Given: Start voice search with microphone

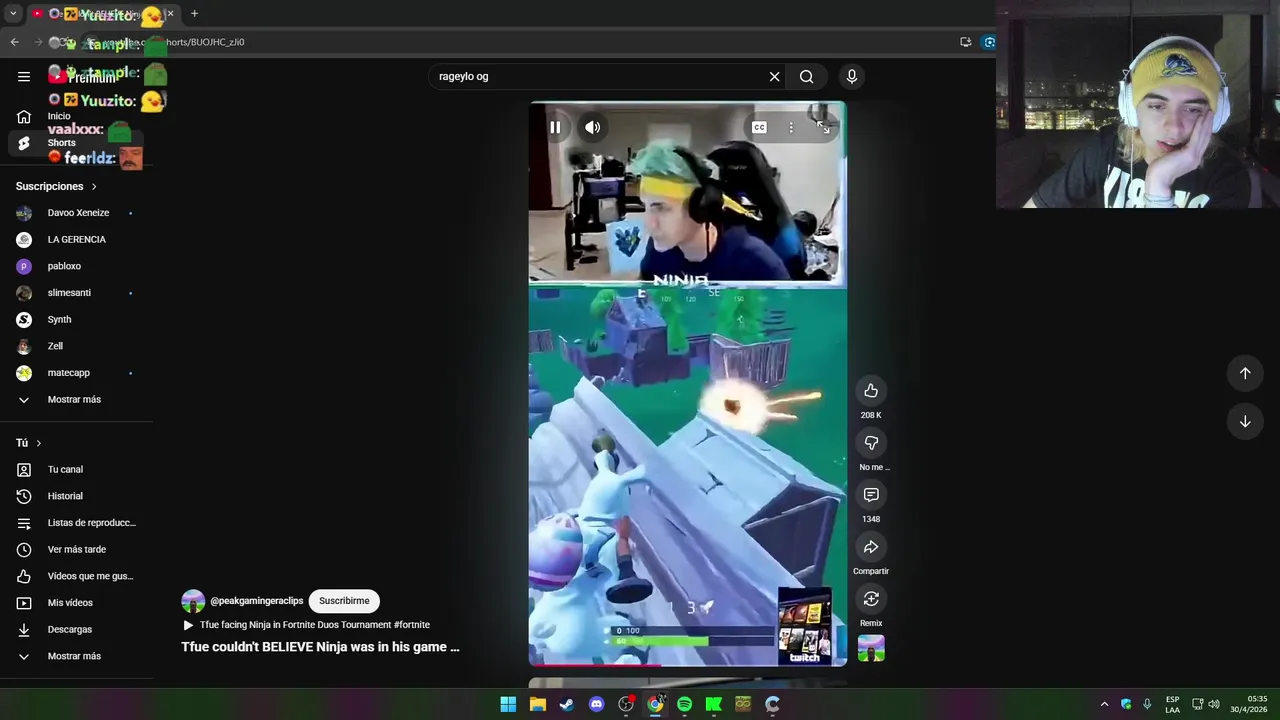Looking at the screenshot, I should point(852,76).
